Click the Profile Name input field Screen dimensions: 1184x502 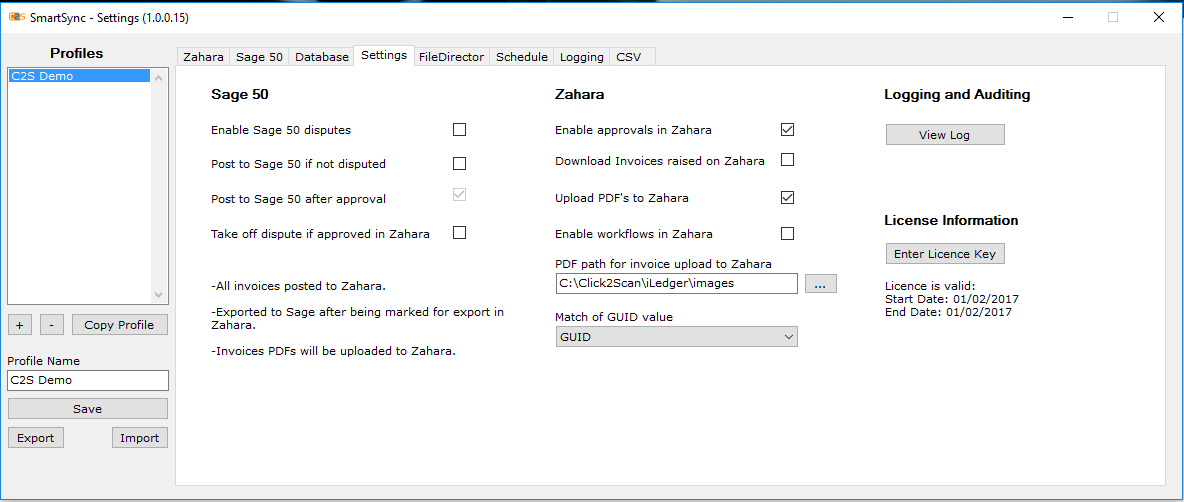click(x=88, y=380)
